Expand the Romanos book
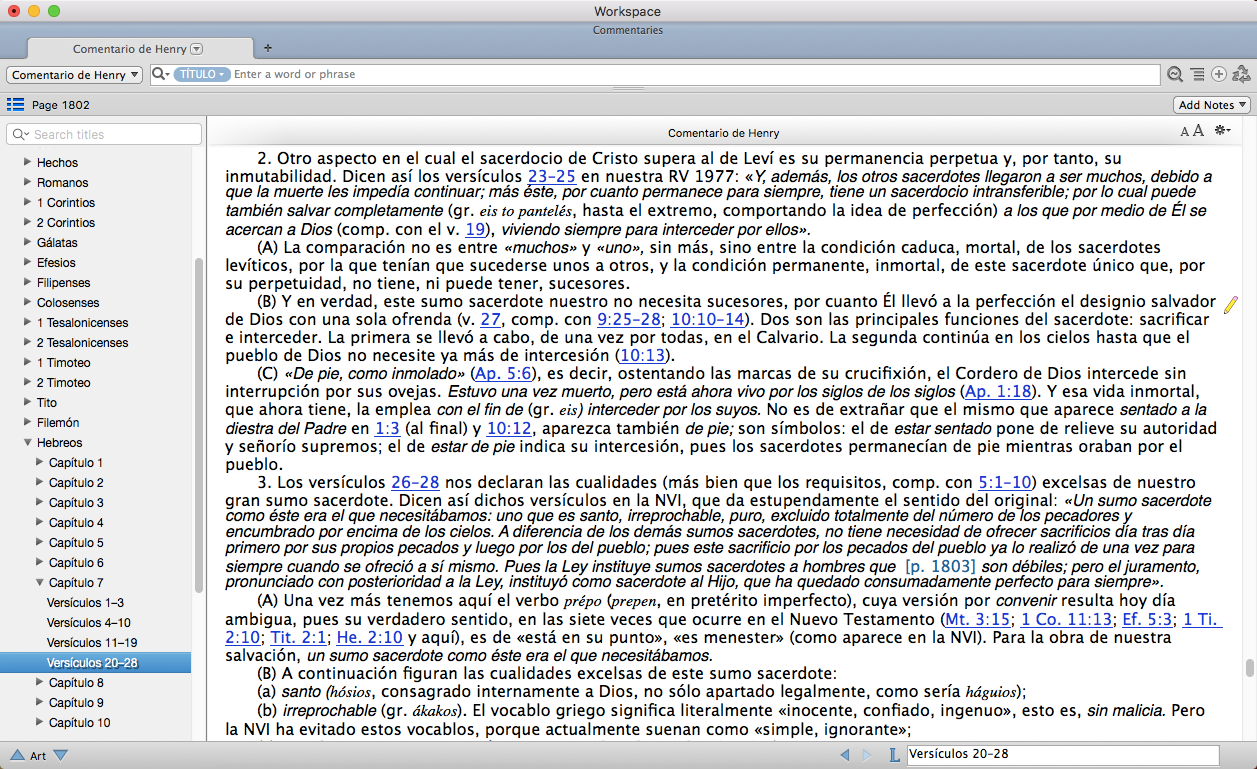The image size is (1257, 769). click(26, 182)
